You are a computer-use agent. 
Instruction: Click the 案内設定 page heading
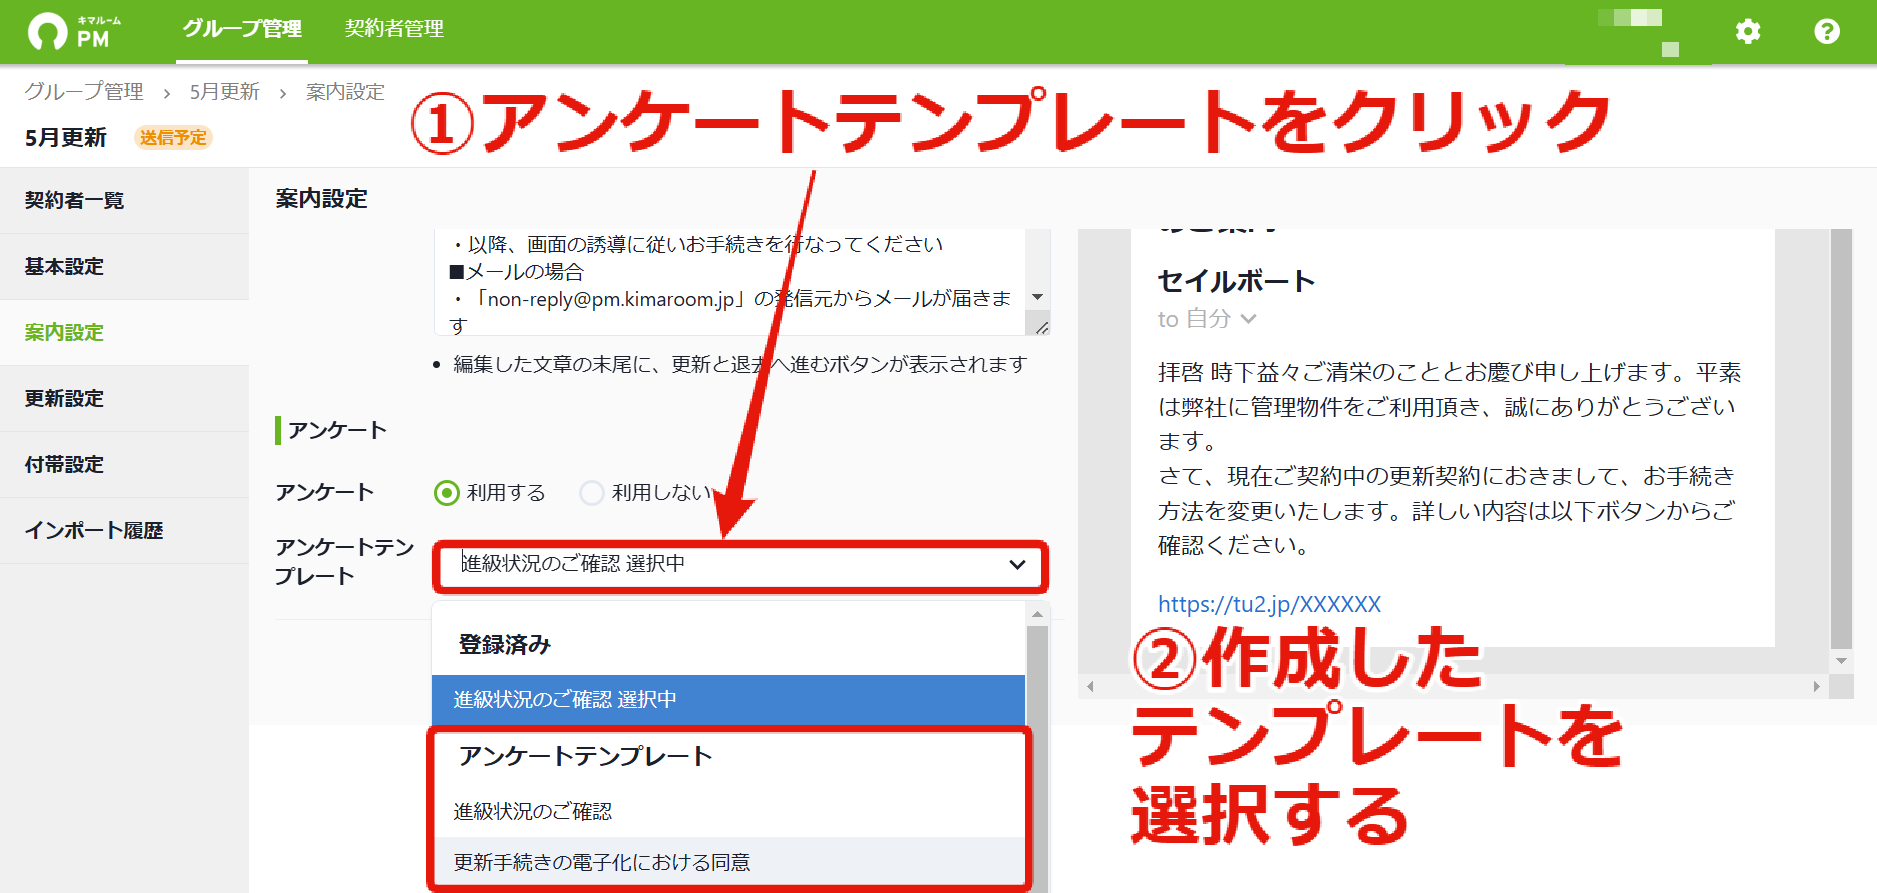pyautogui.click(x=322, y=199)
